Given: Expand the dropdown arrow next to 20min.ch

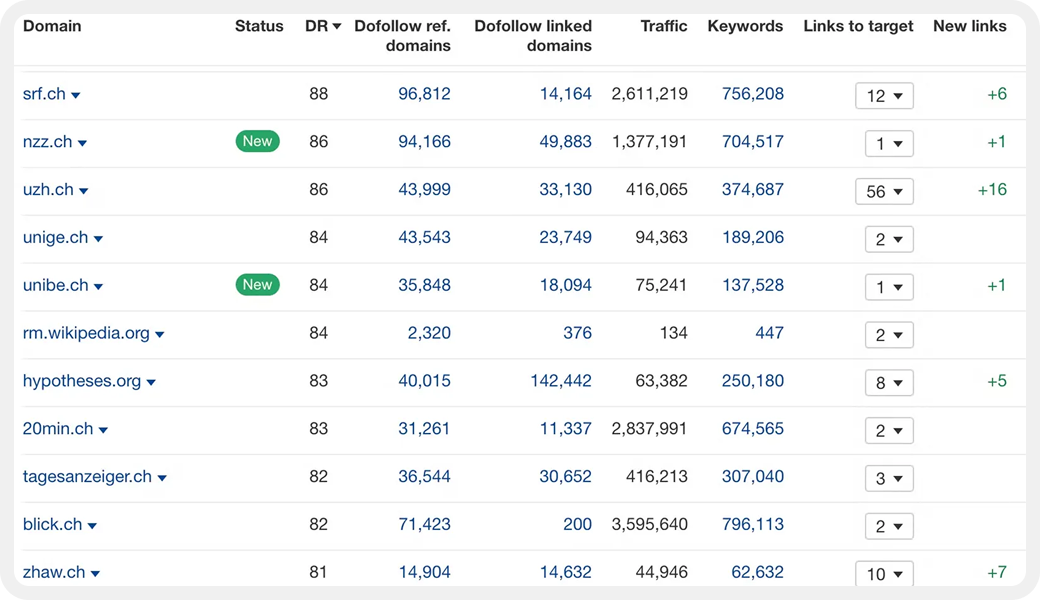Looking at the screenshot, I should [103, 430].
